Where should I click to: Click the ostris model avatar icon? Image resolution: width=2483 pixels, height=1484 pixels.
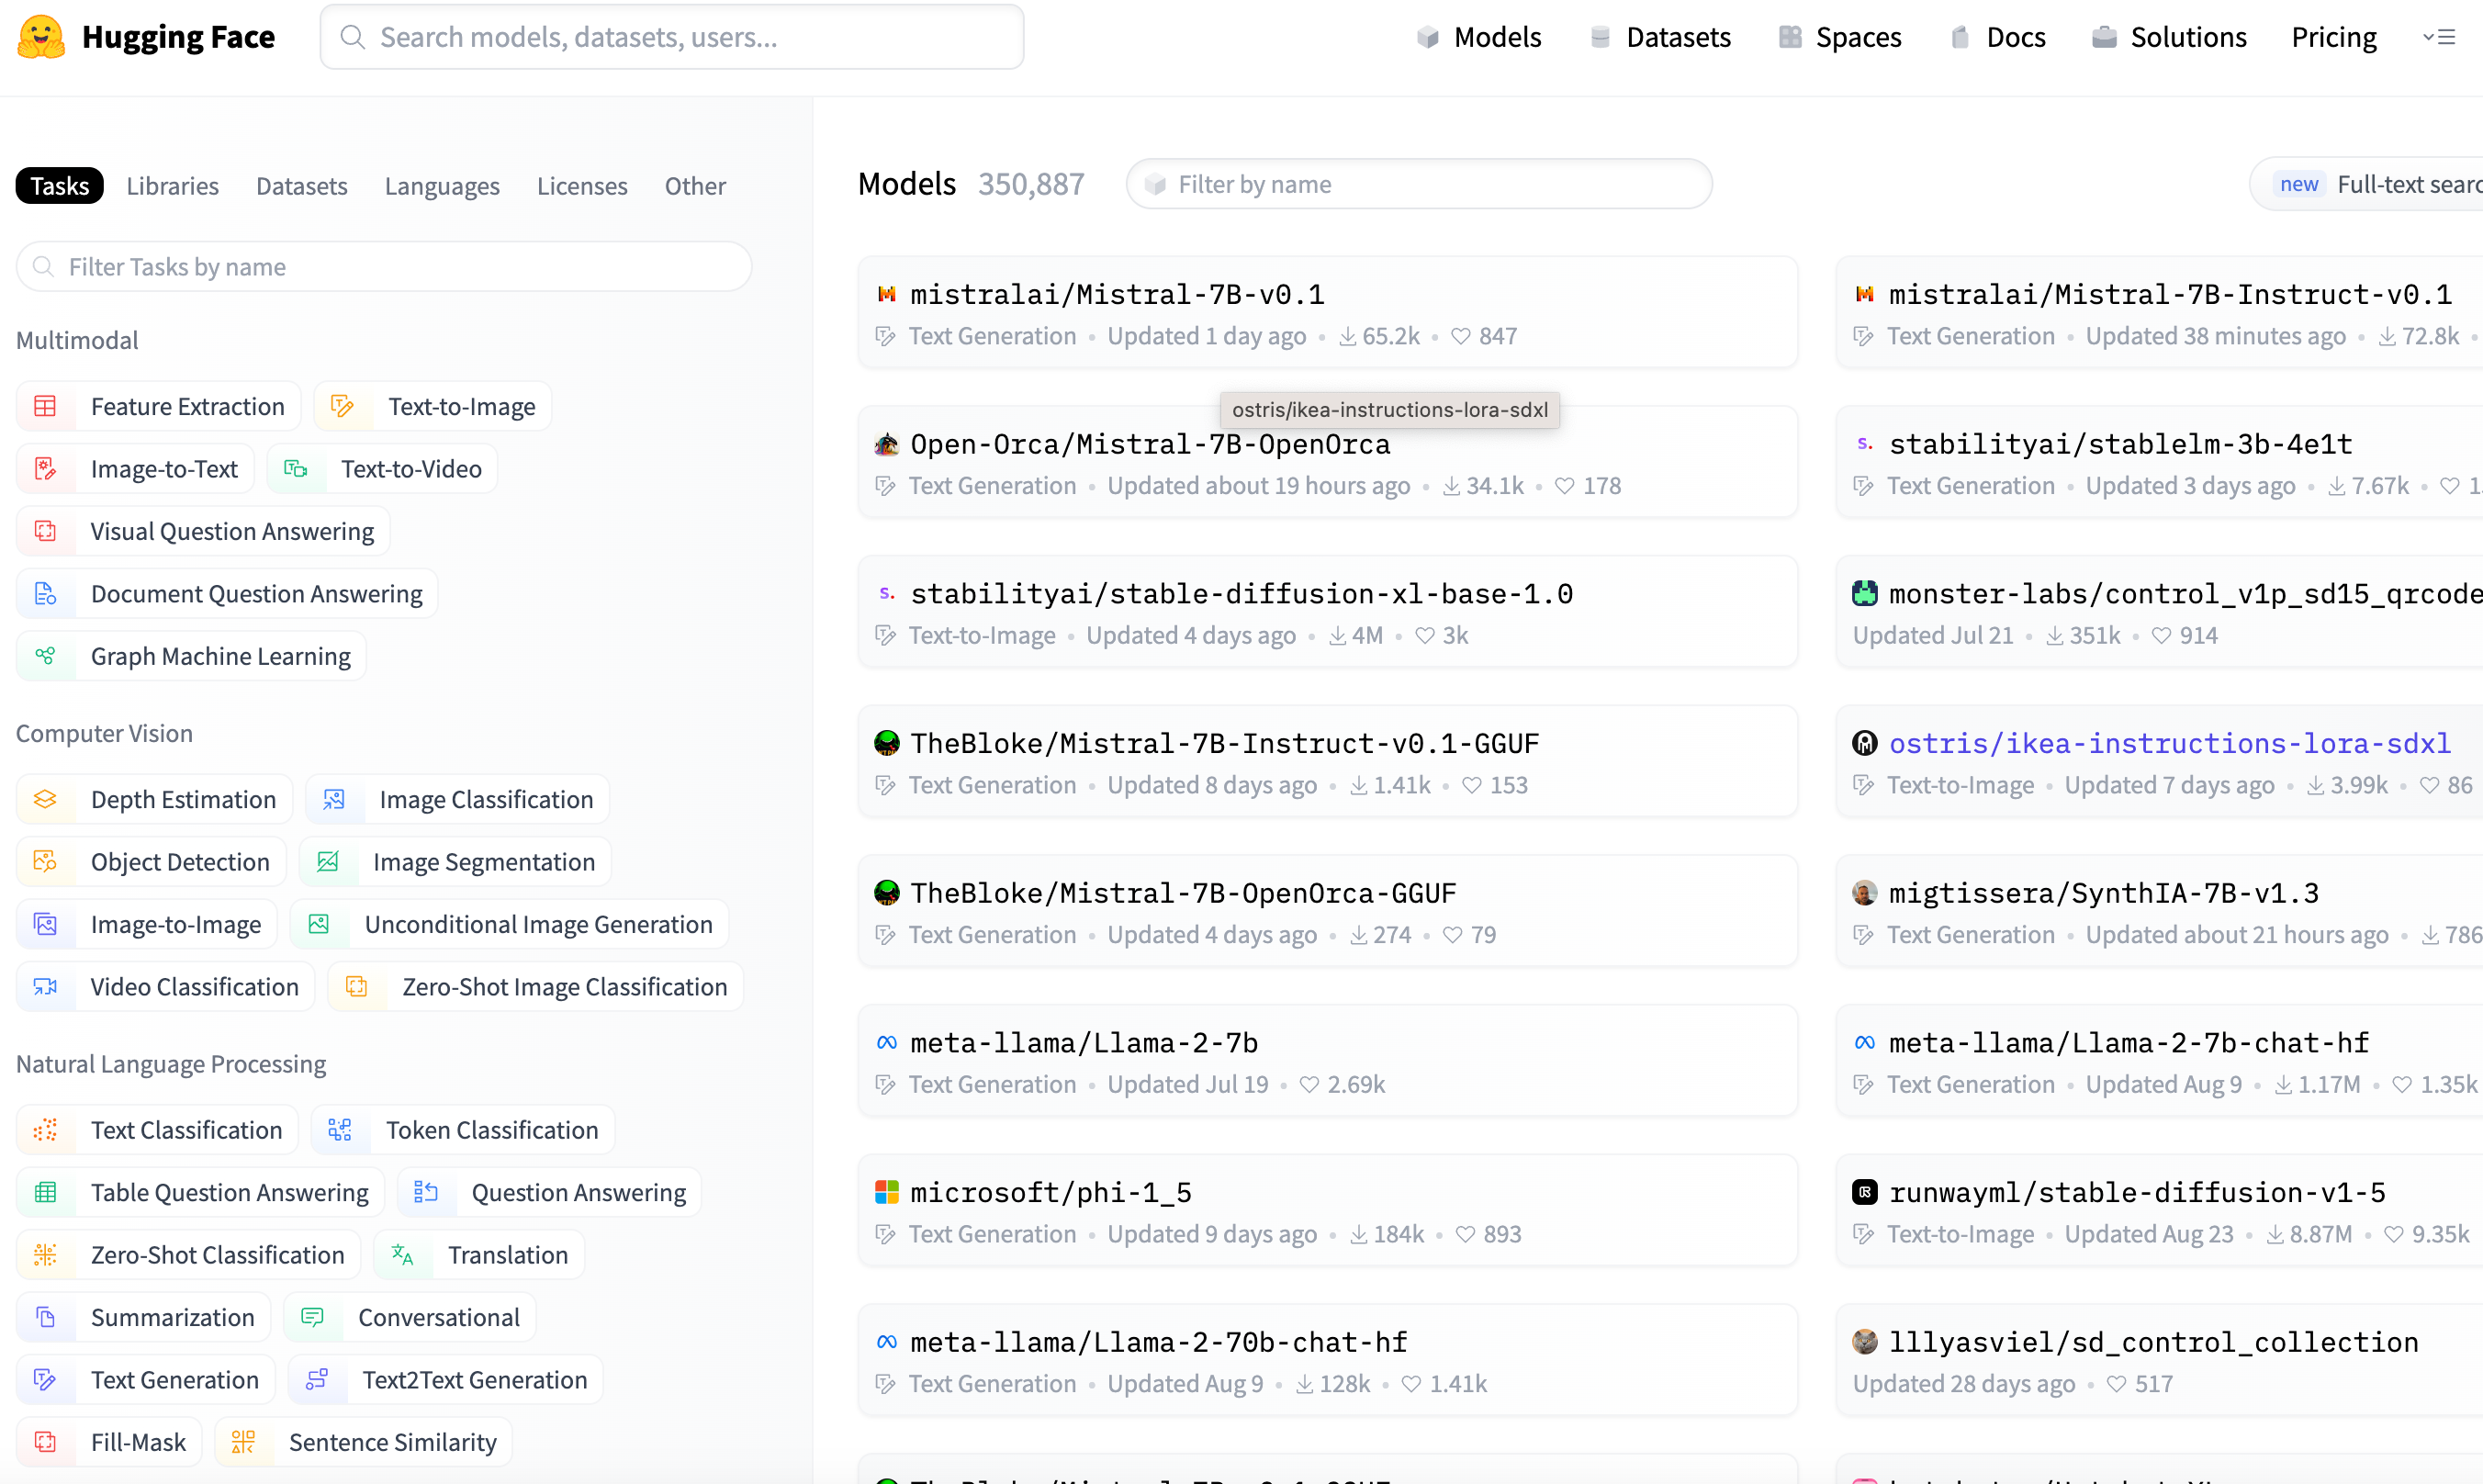[1864, 743]
